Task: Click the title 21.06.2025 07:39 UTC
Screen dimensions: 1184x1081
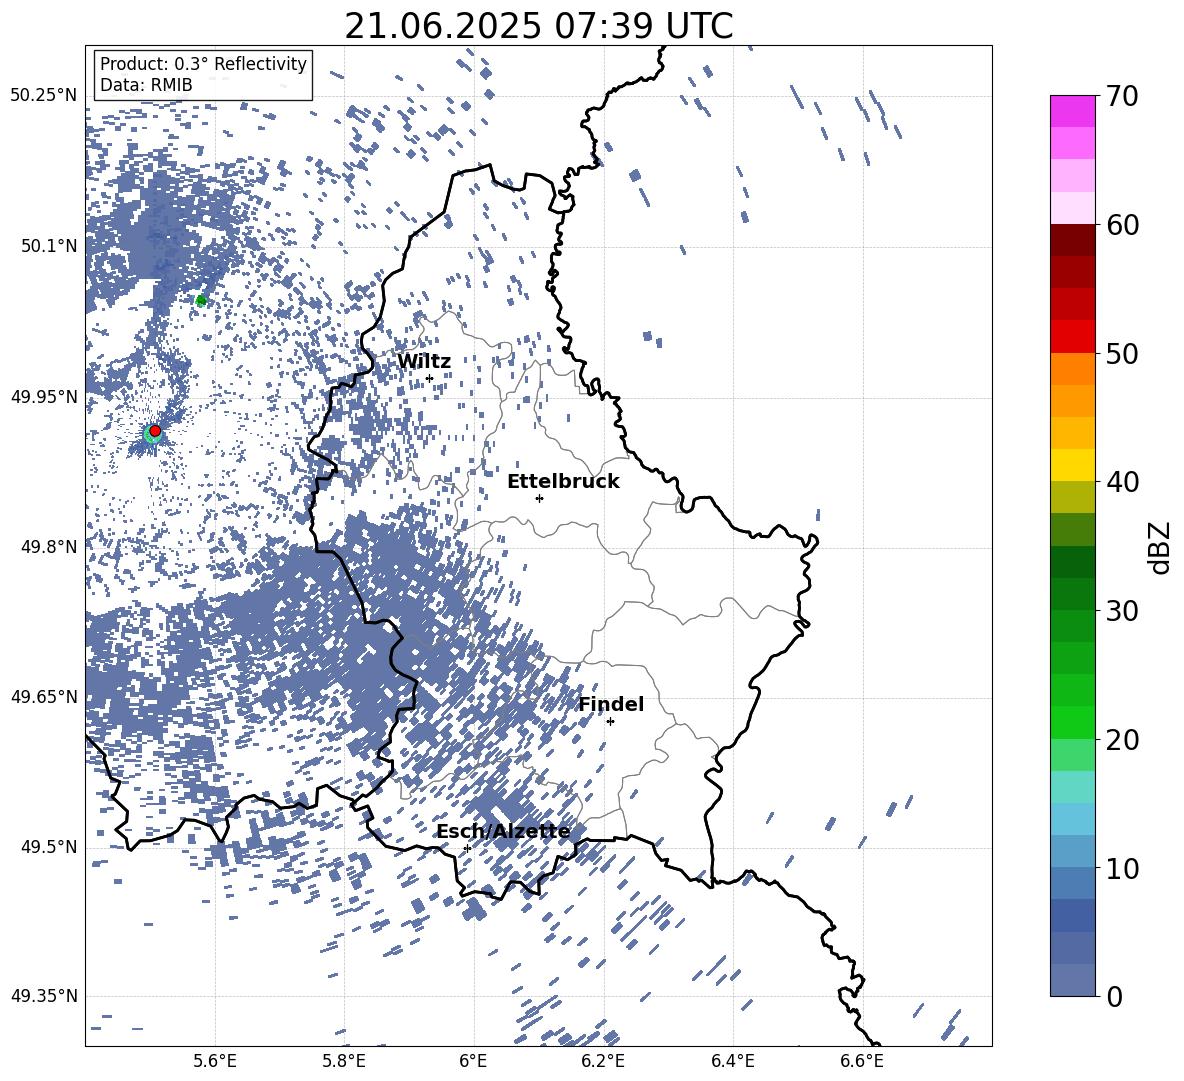Action: [x=538, y=26]
